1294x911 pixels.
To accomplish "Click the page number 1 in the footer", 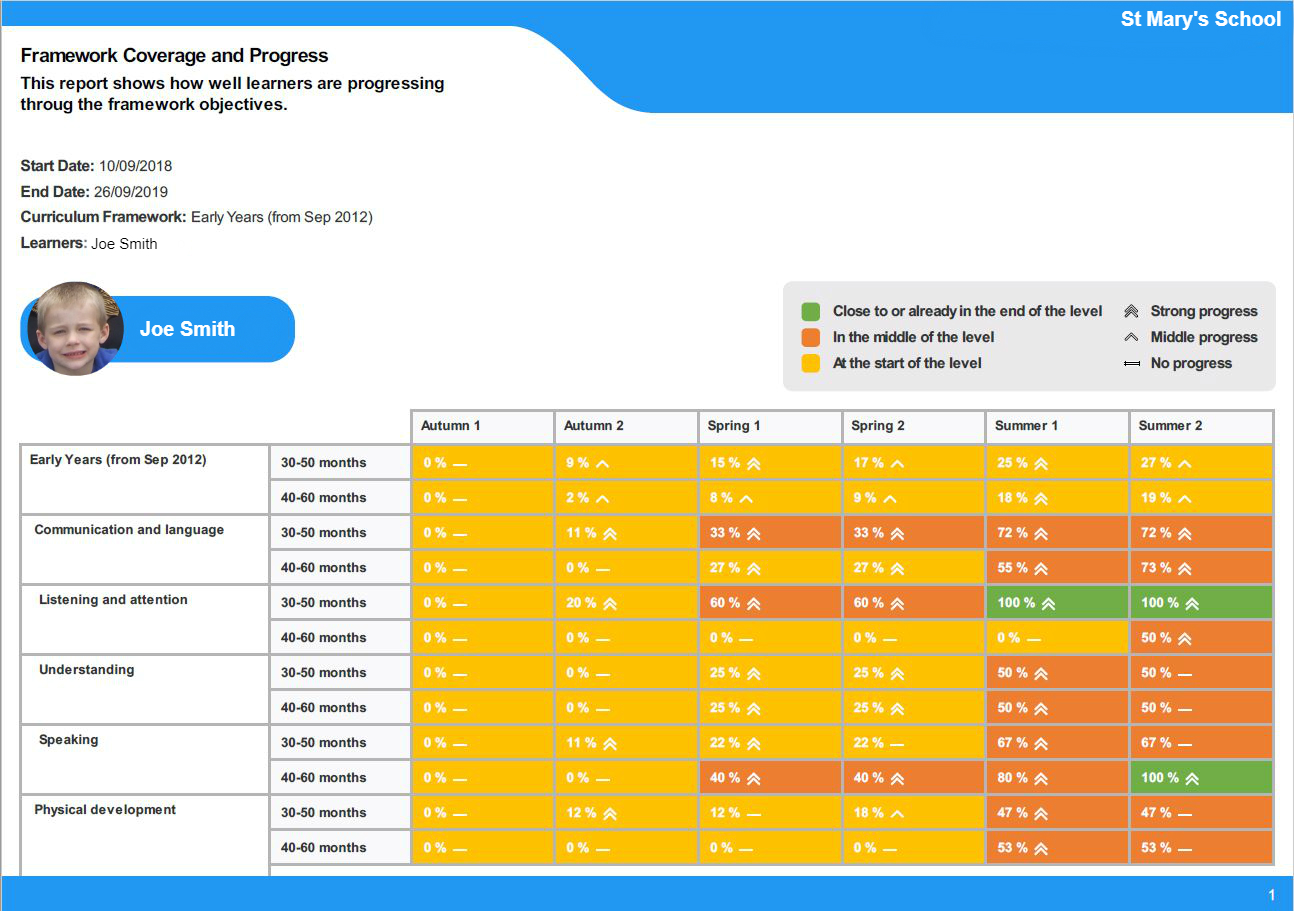I will click(x=1272, y=895).
